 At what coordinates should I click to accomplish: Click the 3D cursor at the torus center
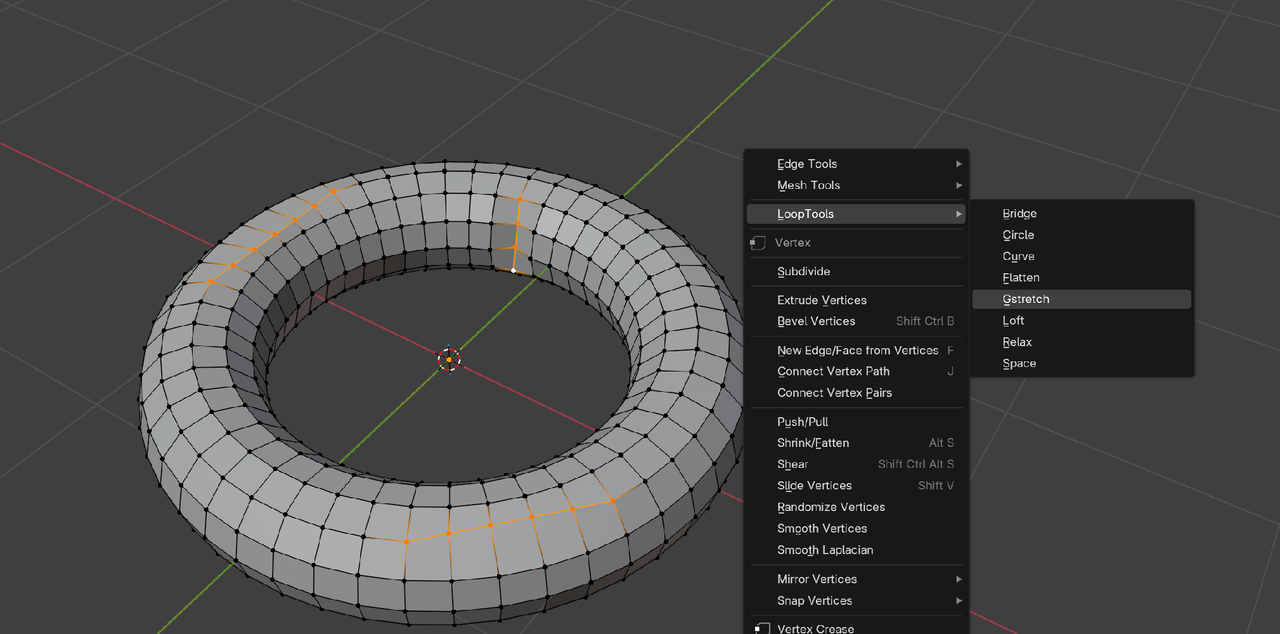click(x=449, y=360)
